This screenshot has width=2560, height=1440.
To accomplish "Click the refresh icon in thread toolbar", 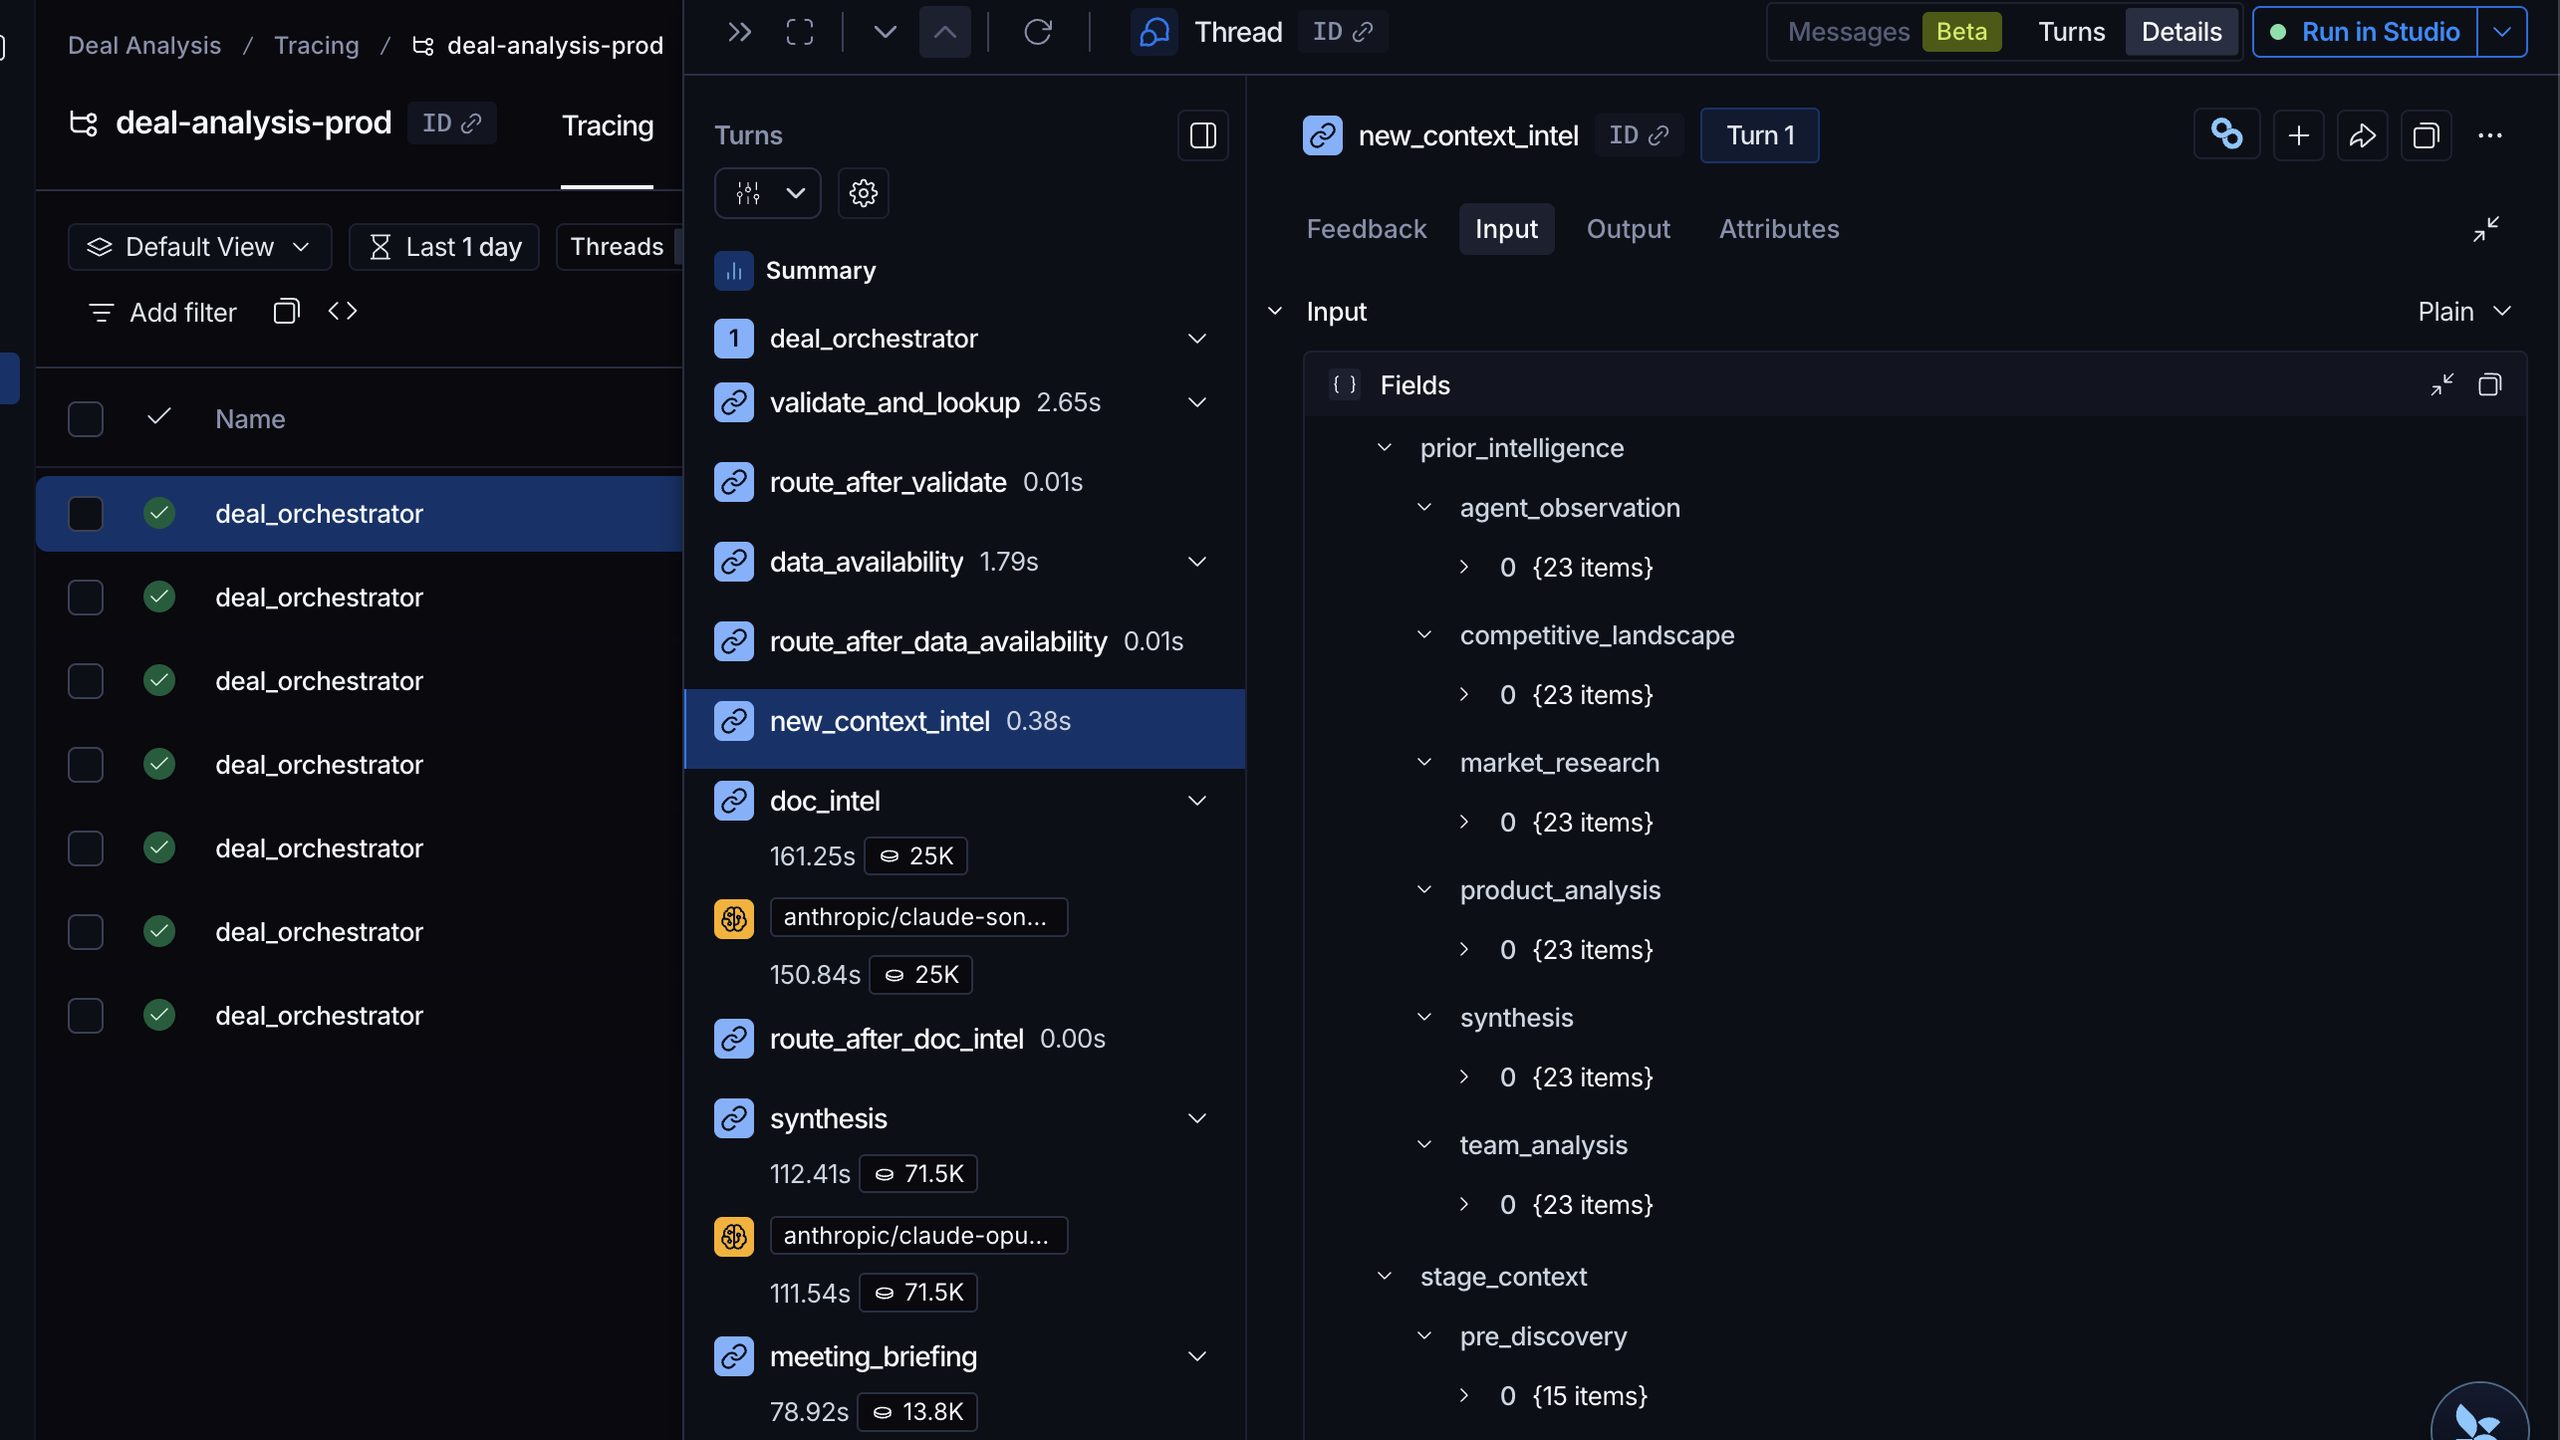I will click(1038, 32).
